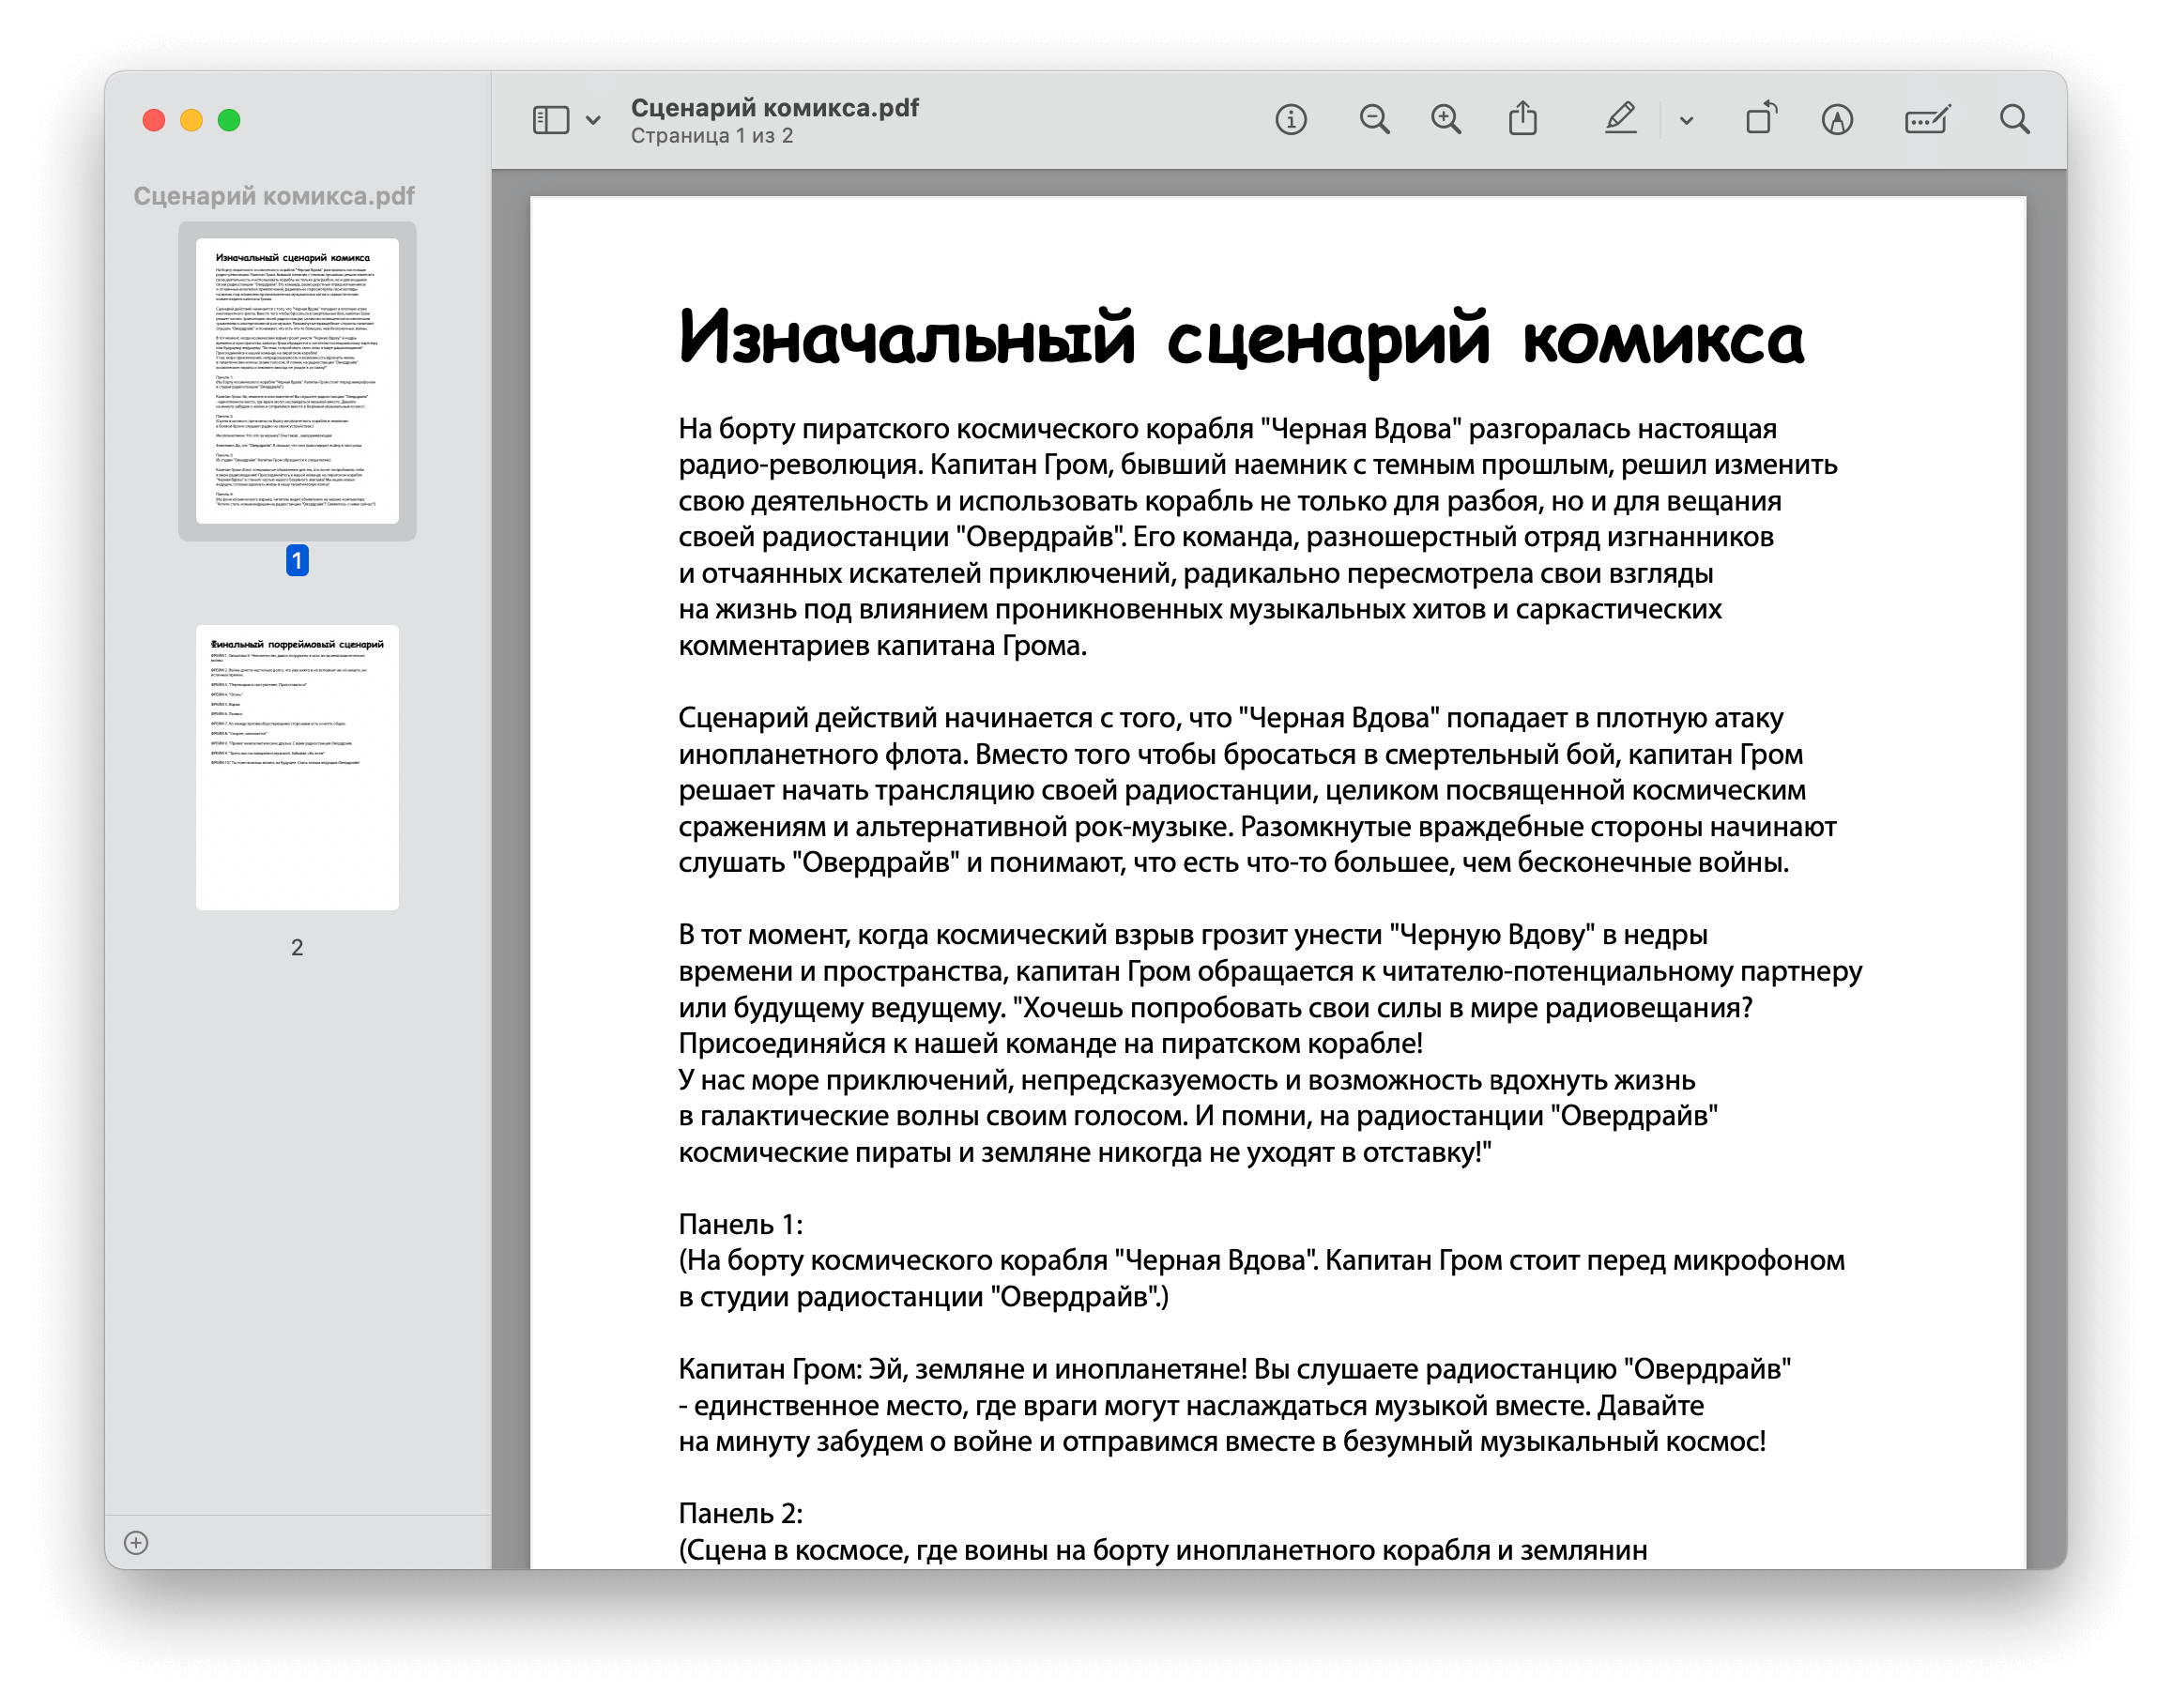Select the highlight pen tool
Screen dimensions: 2172x1708
tap(1620, 118)
